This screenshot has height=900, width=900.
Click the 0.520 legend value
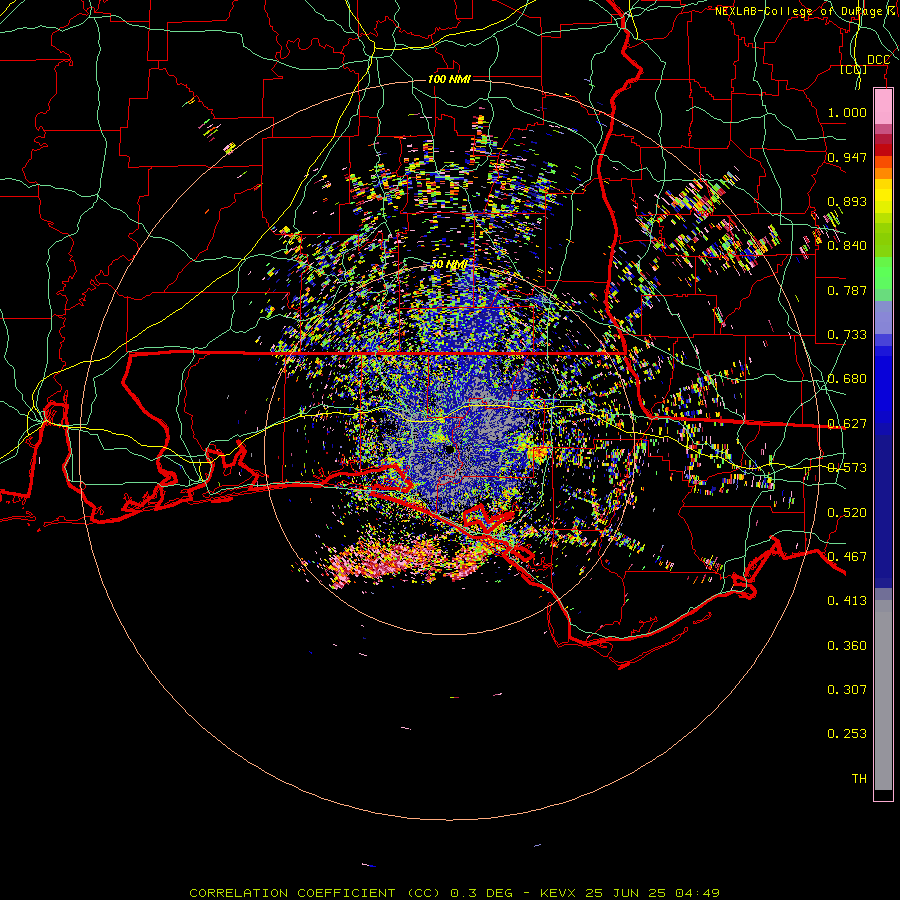(x=847, y=513)
